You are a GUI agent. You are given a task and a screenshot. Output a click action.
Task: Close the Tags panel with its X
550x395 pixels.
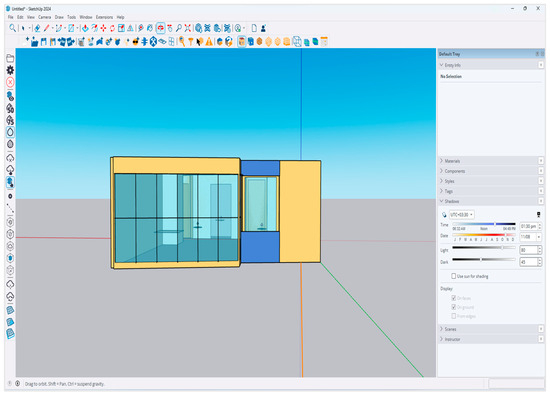click(x=541, y=191)
